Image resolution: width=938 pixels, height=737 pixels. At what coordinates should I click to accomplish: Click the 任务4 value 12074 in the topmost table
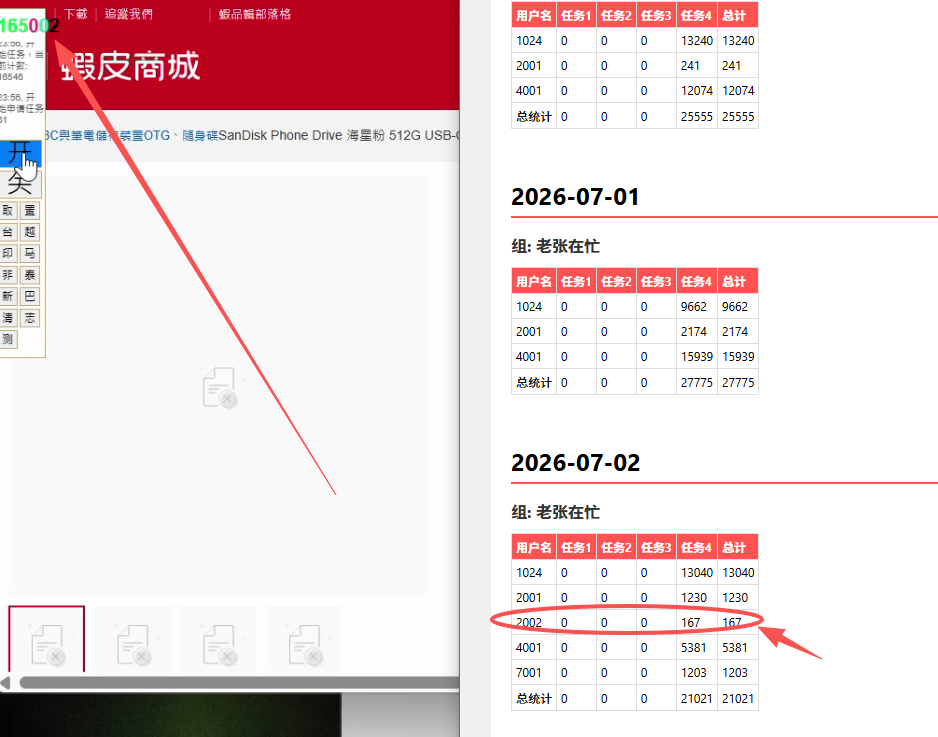coord(697,91)
